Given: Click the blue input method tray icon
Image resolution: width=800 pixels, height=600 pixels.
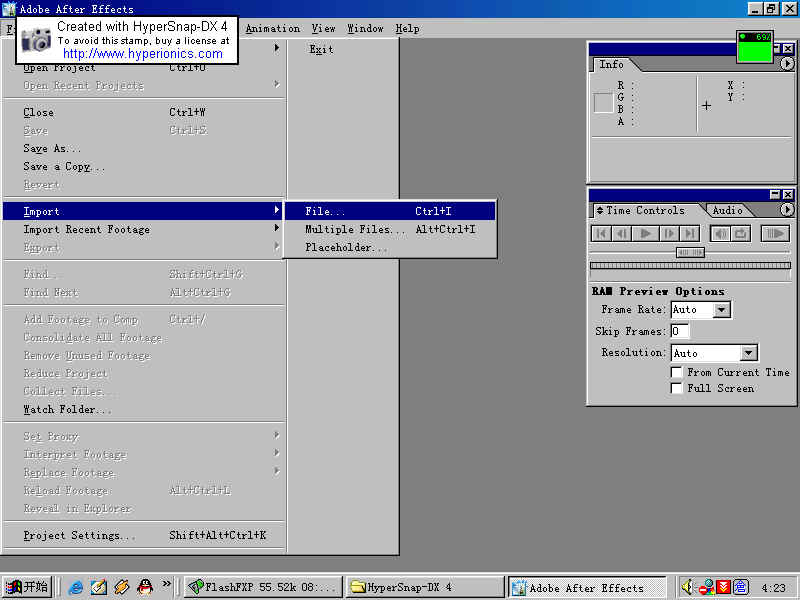Looking at the screenshot, I should coord(741,588).
